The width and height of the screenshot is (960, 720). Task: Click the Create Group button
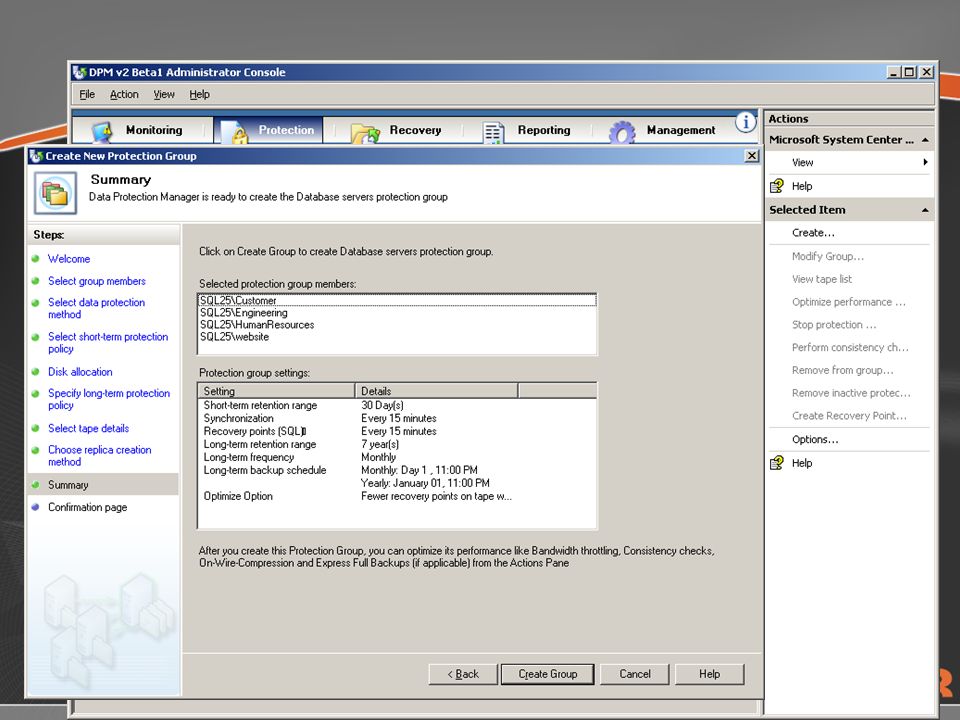[547, 674]
